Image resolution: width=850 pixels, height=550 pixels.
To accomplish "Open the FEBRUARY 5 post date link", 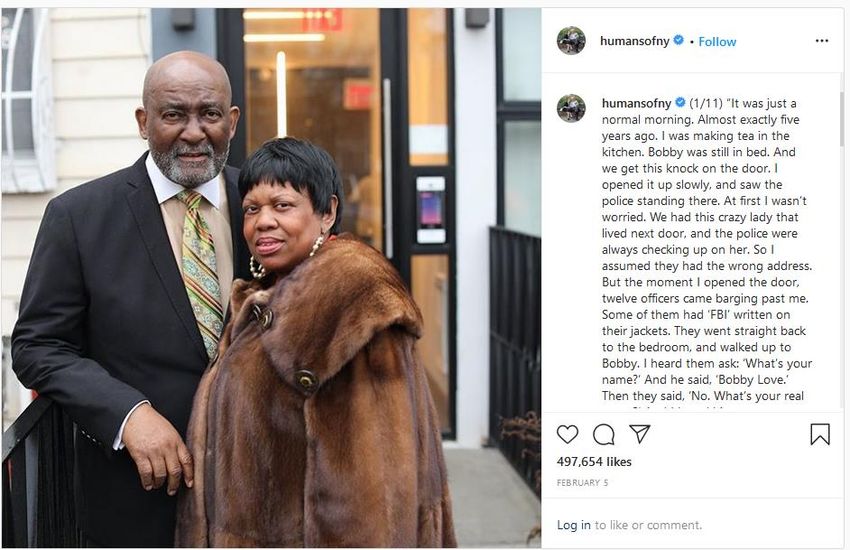I will click(582, 483).
